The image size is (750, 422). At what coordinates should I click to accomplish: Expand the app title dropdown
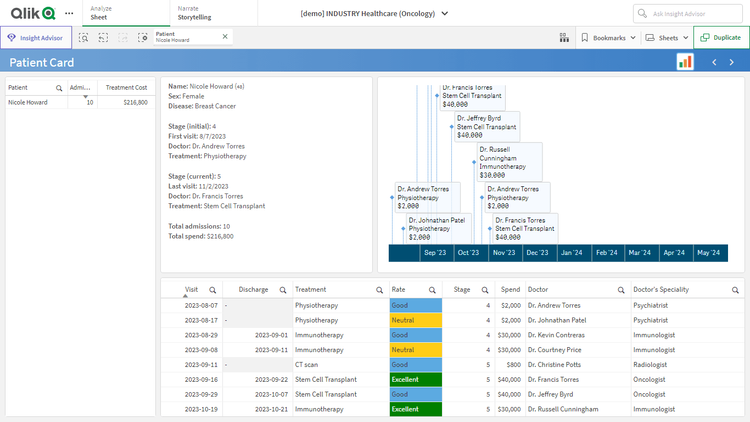coord(444,14)
